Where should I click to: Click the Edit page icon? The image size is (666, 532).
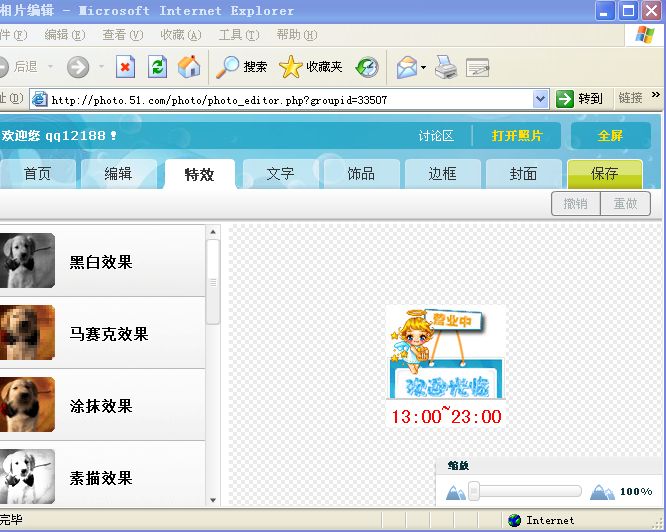(x=477, y=68)
